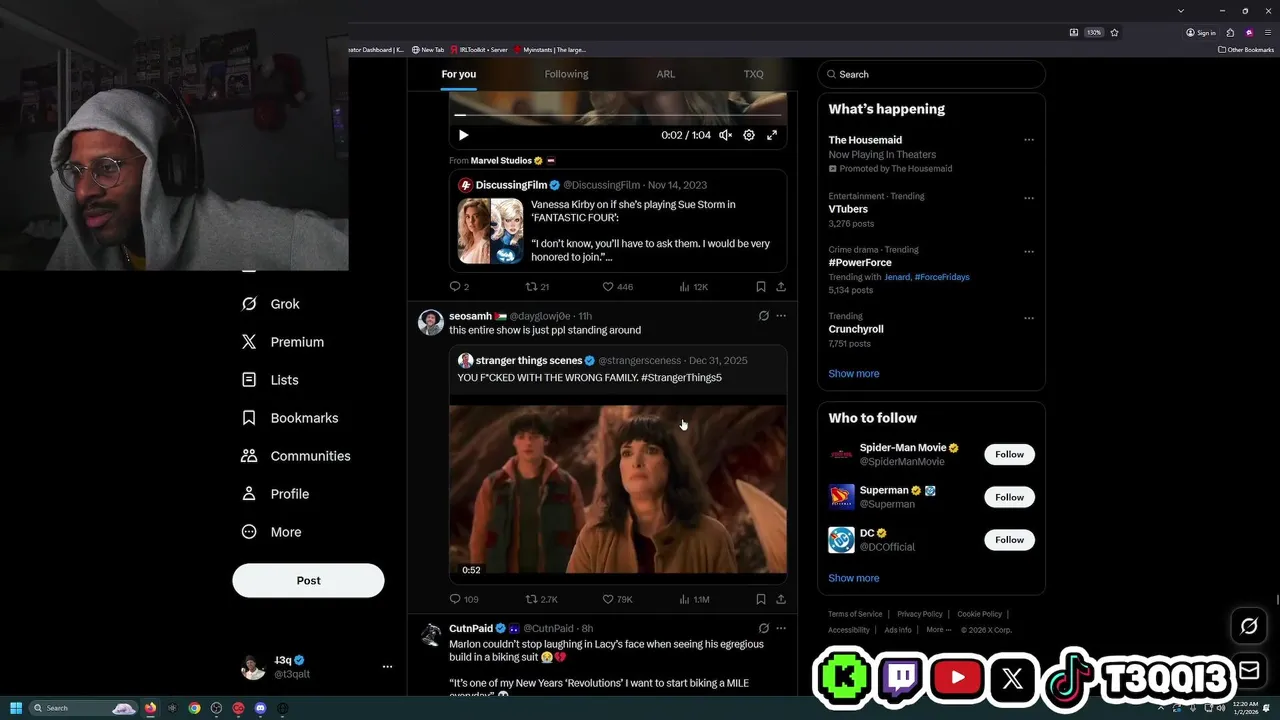Viewport: 1280px width, 720px height.
Task: Enter fullscreen on the video player
Action: (772, 135)
